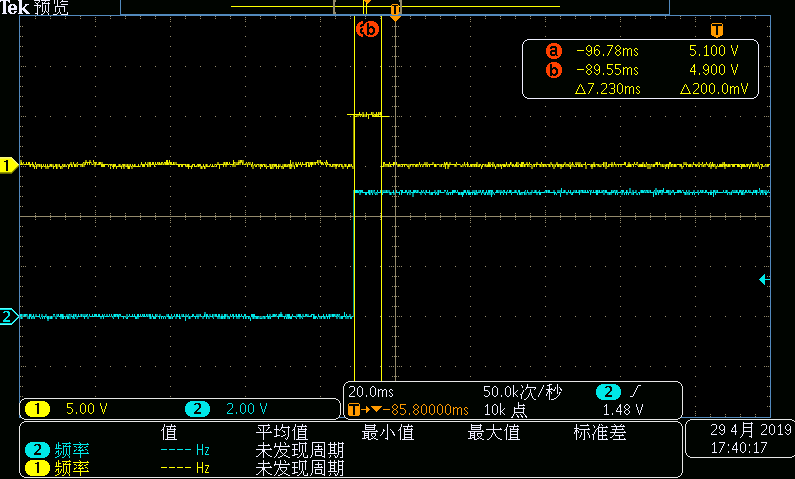Click the cyan 频率 label for channel 2
The width and height of the screenshot is (795, 479).
[x=72, y=450]
